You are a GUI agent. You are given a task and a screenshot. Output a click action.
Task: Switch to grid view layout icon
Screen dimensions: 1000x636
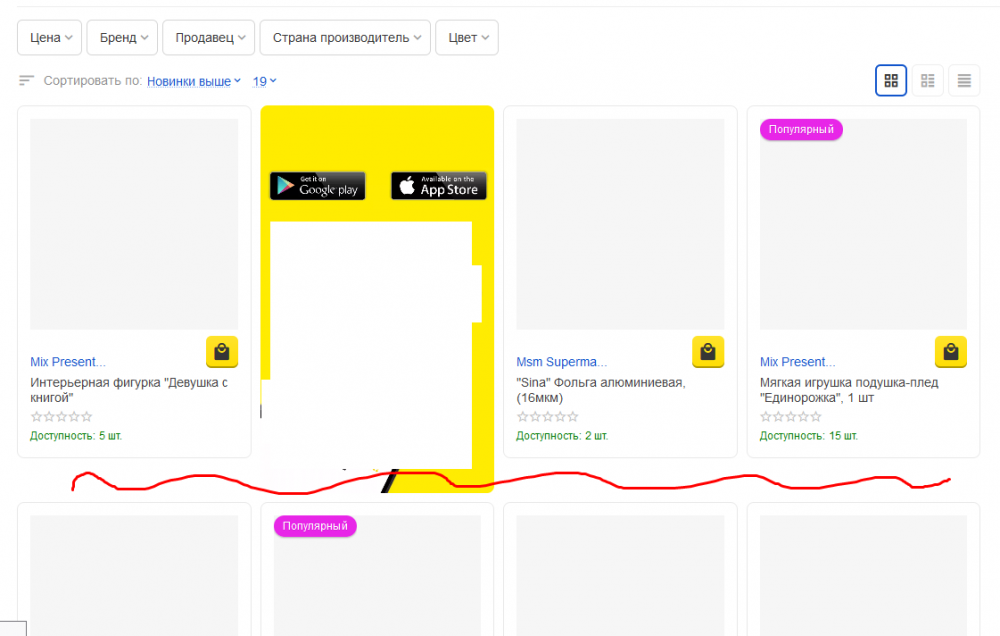click(x=891, y=81)
